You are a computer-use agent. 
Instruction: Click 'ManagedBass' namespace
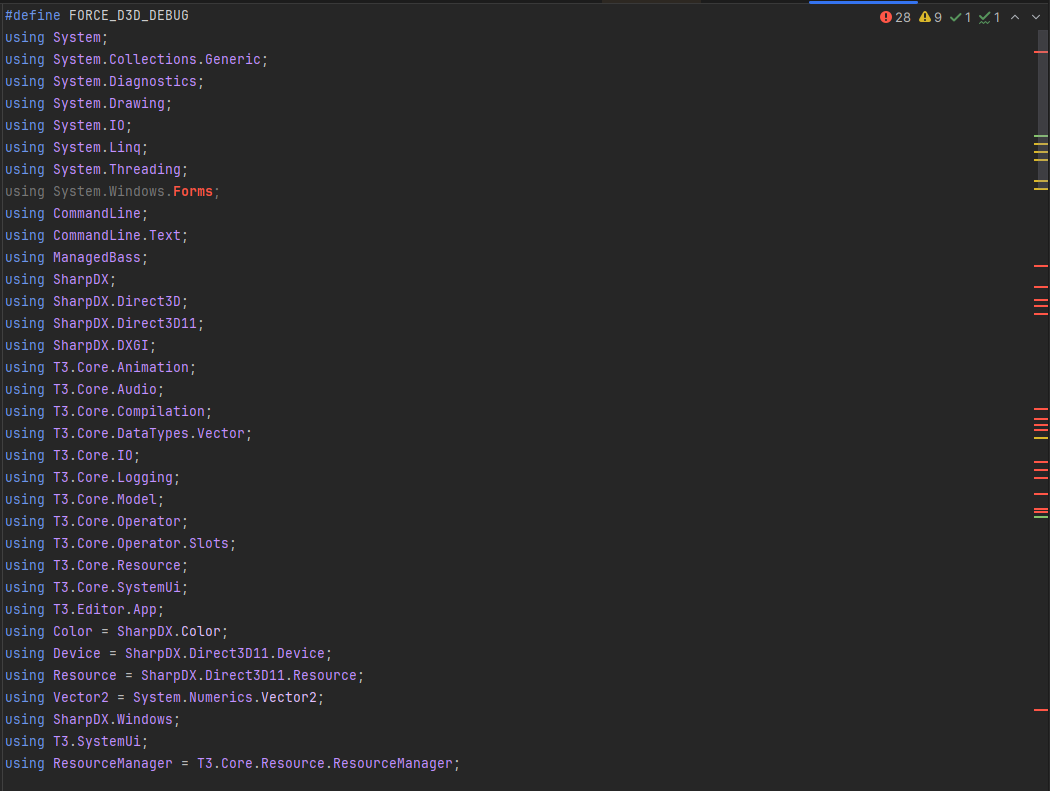[96, 258]
